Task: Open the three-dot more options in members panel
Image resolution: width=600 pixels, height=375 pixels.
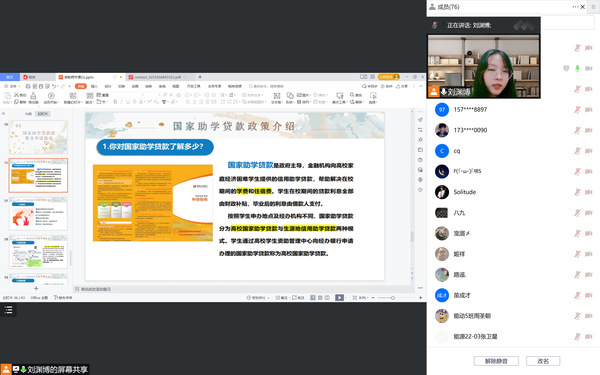Action: click(x=575, y=7)
